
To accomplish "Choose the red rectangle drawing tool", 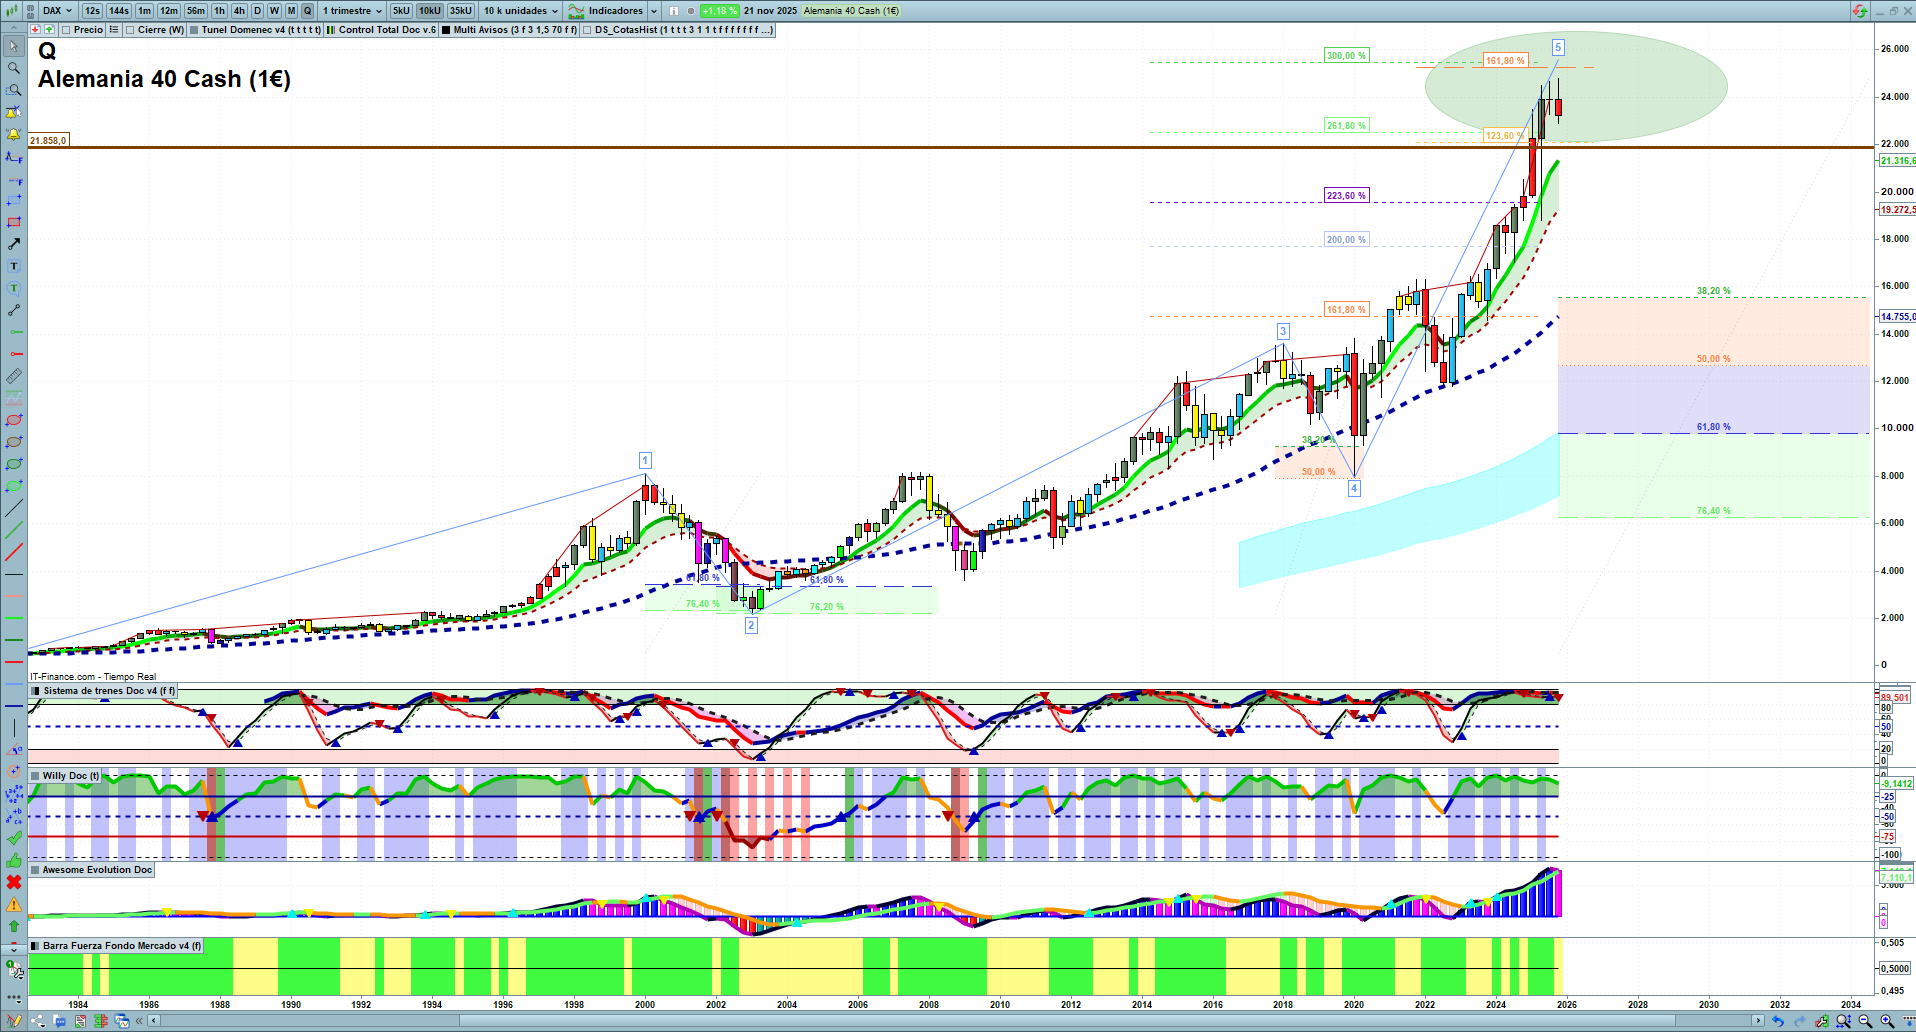I will pyautogui.click(x=14, y=222).
